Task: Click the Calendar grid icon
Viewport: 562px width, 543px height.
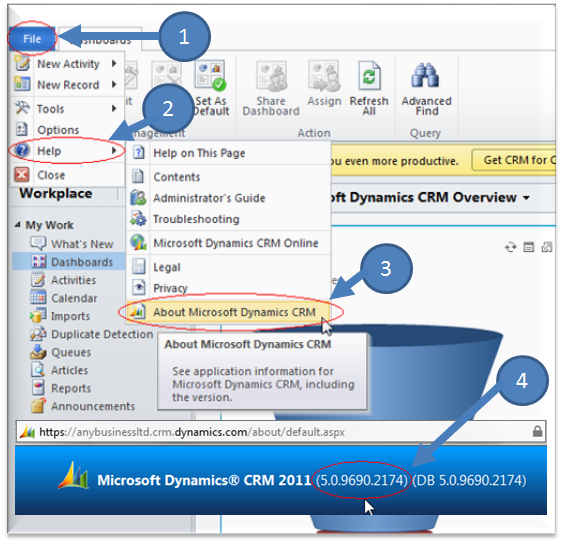Action: pos(38,297)
